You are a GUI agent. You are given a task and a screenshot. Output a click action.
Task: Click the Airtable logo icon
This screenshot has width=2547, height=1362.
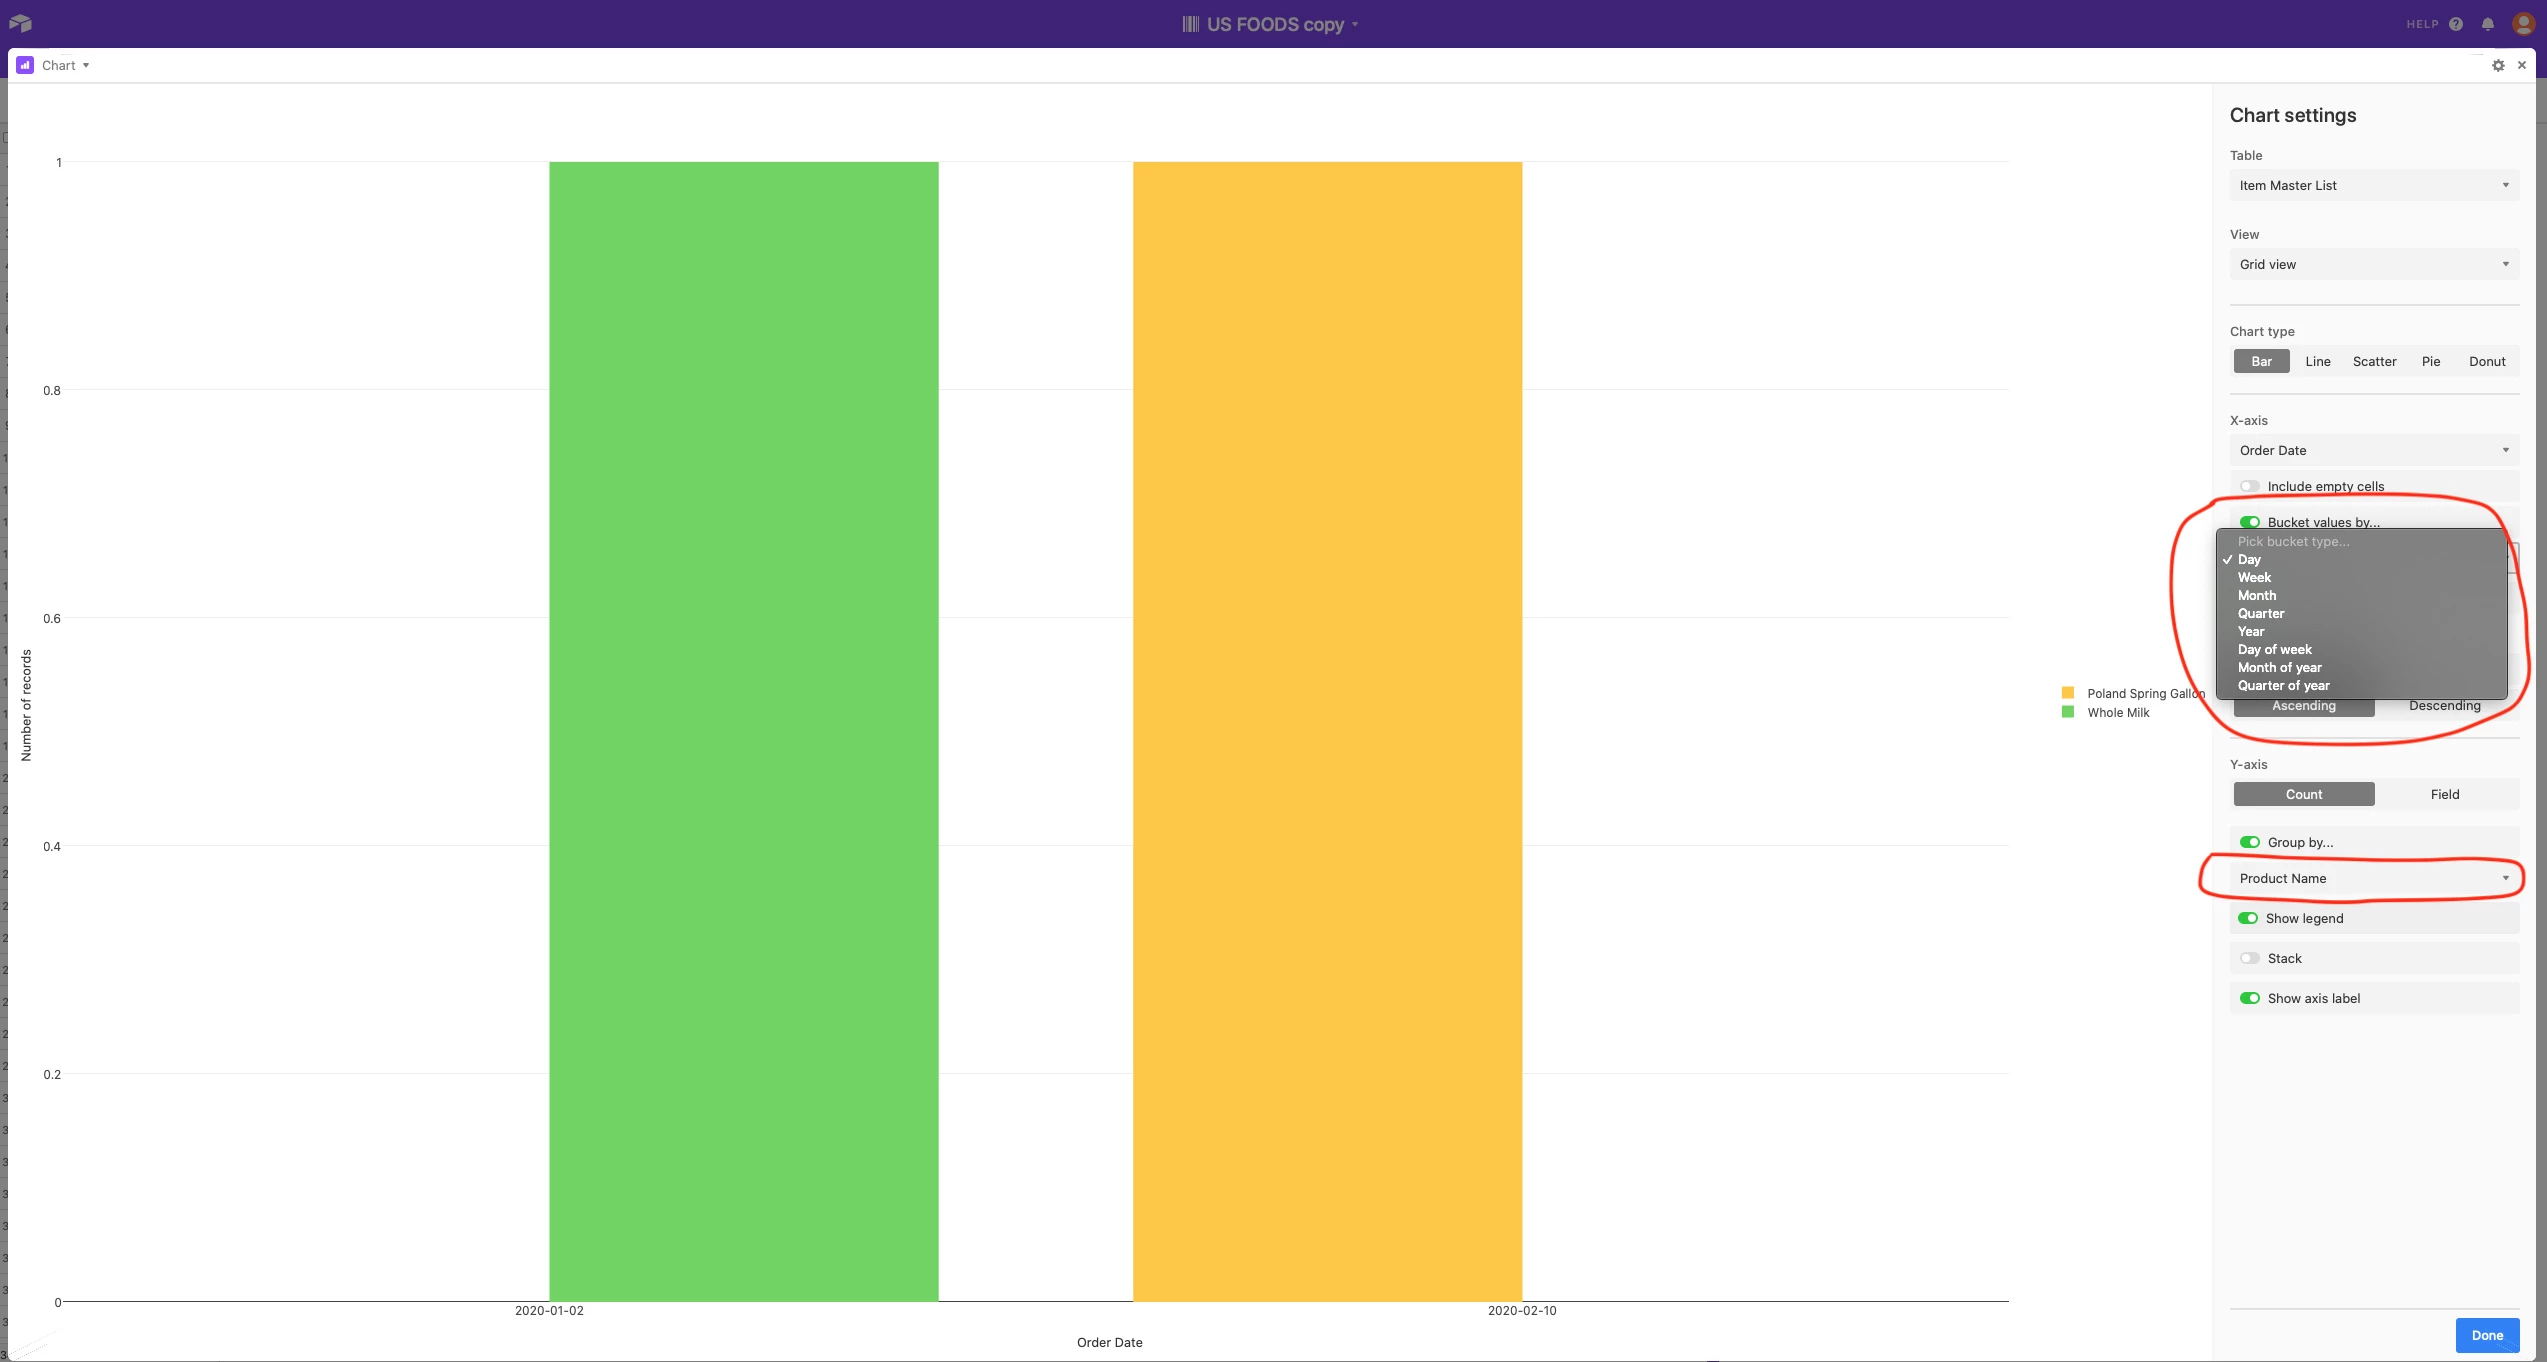click(20, 23)
